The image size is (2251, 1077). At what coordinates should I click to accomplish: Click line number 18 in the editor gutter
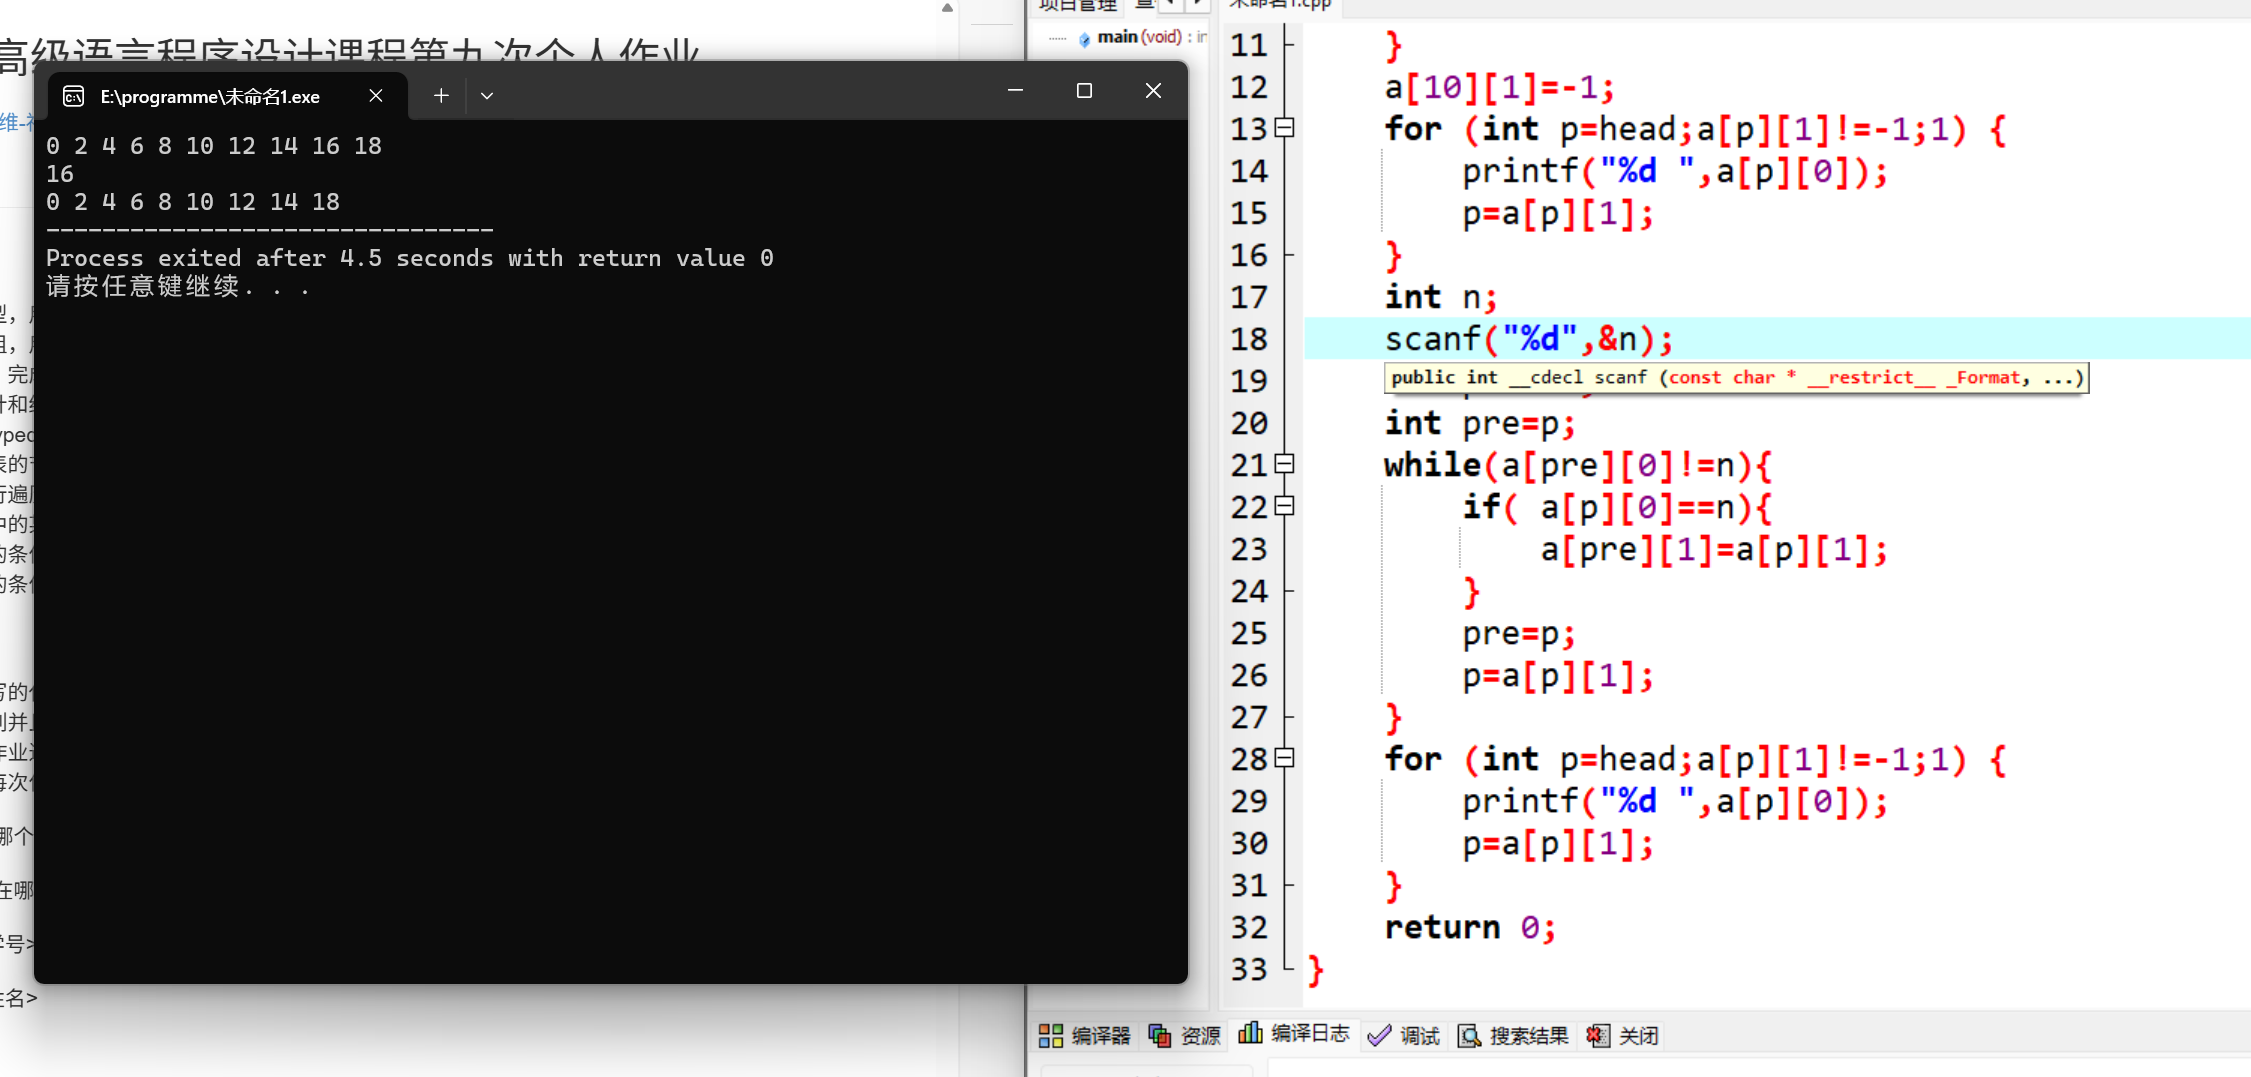1249,339
